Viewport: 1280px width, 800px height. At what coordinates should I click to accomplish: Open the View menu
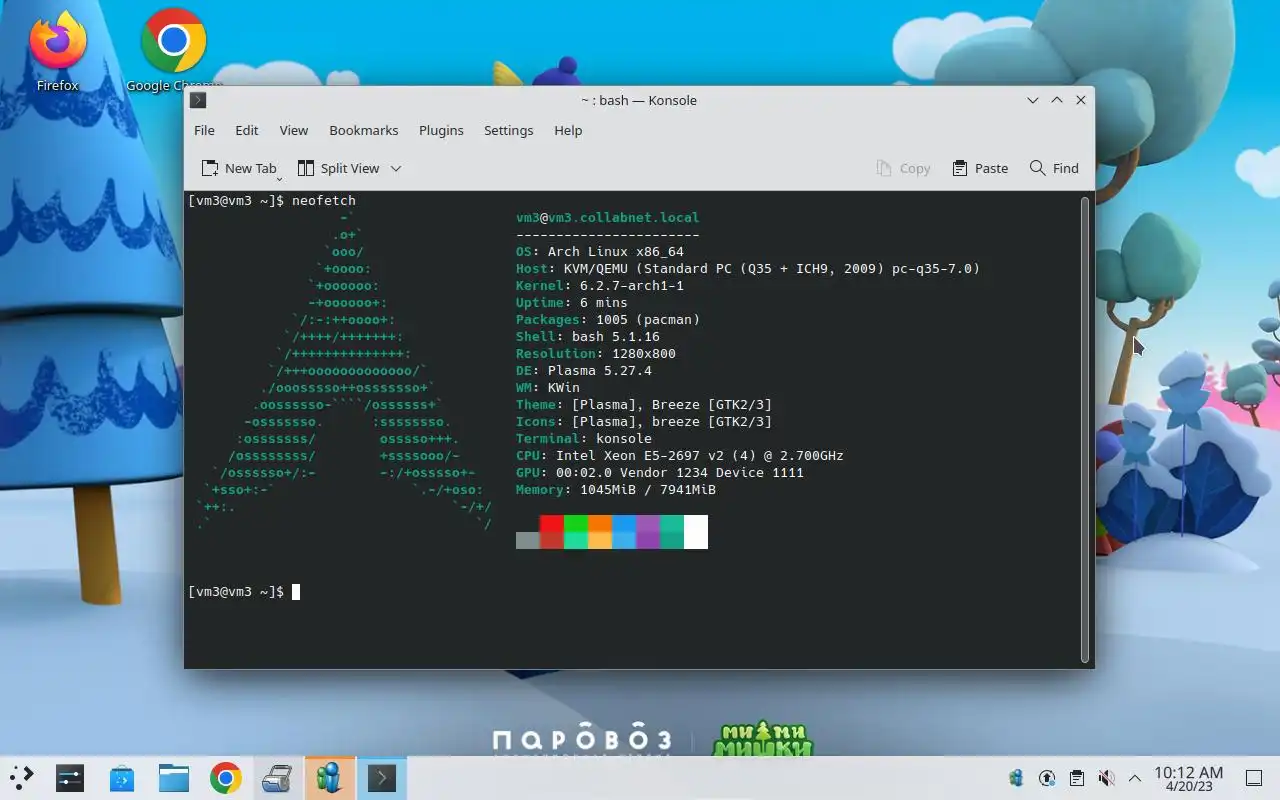pyautogui.click(x=294, y=130)
